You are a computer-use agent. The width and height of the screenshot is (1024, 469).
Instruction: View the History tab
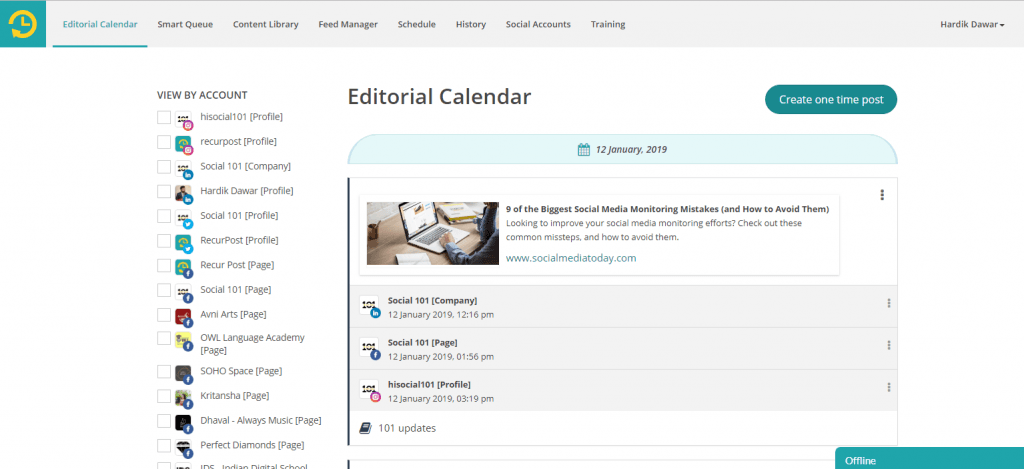pos(471,24)
